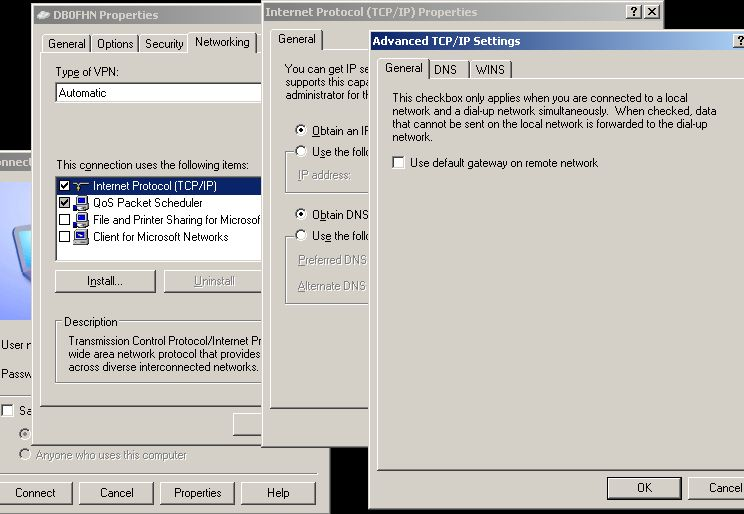Select Obtain an IP address automatically radio
Image resolution: width=744 pixels, height=514 pixels.
(x=301, y=131)
